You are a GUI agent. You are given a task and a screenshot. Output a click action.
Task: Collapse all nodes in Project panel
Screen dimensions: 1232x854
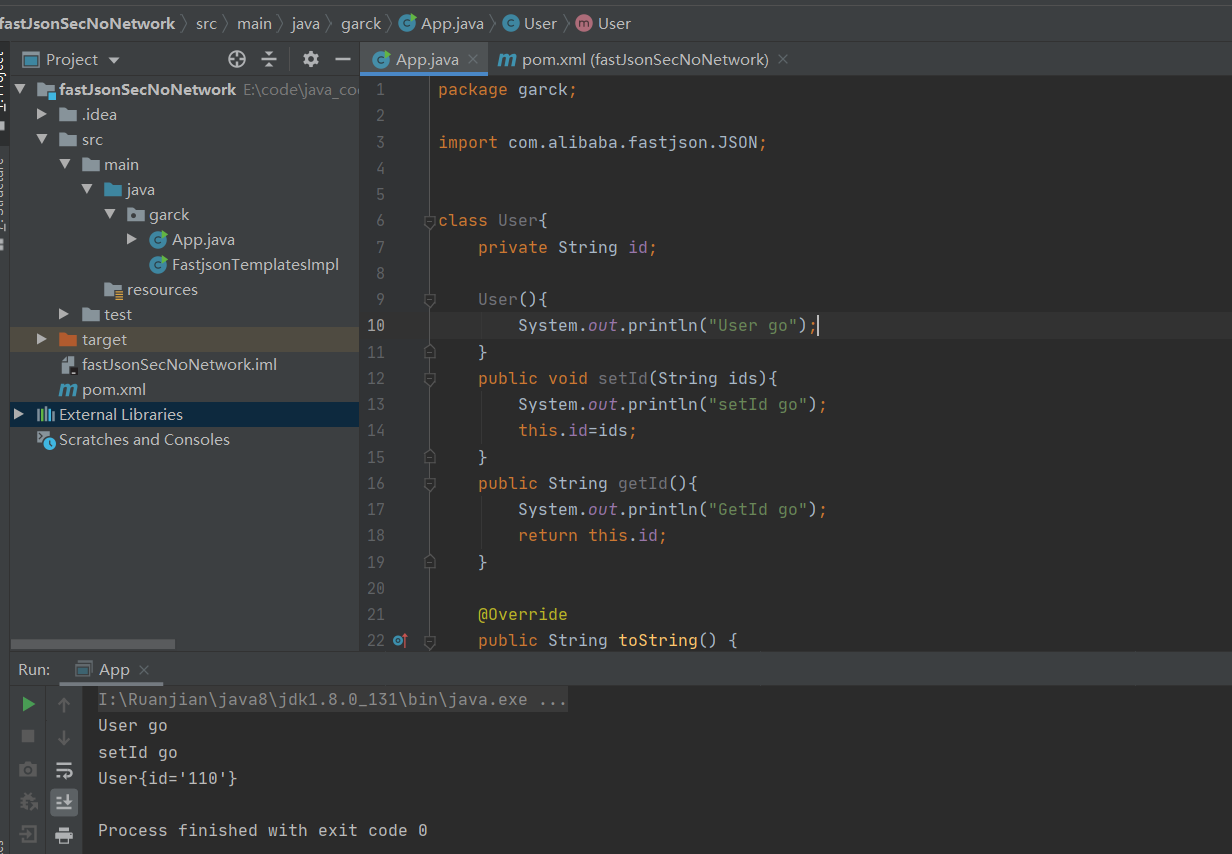point(269,59)
